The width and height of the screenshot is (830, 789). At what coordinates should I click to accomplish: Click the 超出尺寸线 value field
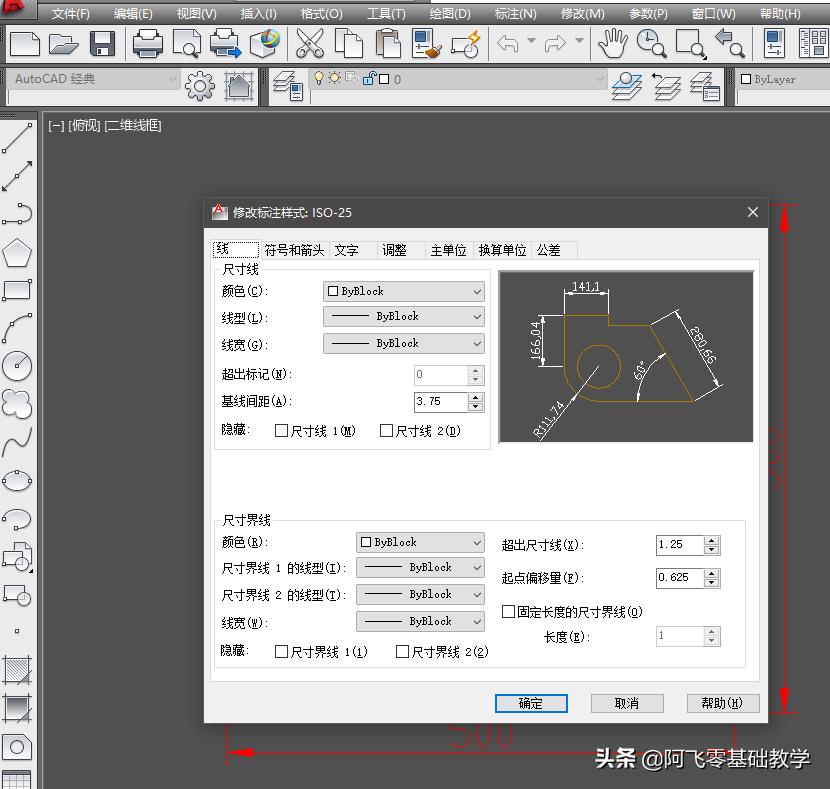[x=681, y=544]
